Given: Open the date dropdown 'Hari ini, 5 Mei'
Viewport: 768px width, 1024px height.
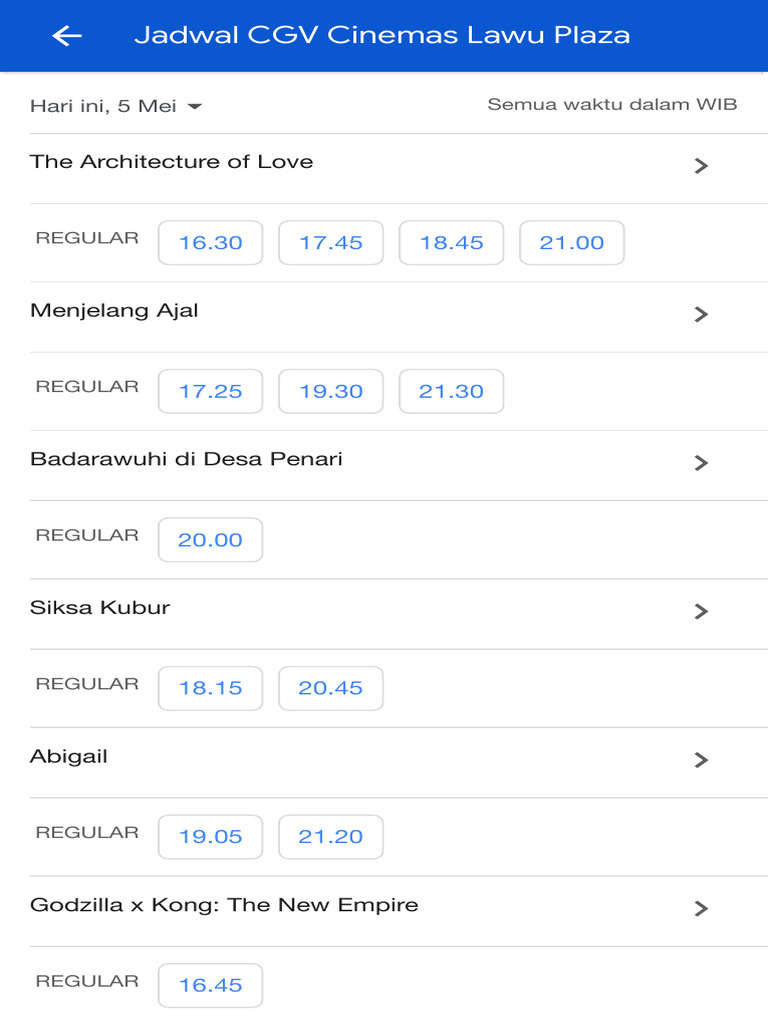Looking at the screenshot, I should (116, 106).
